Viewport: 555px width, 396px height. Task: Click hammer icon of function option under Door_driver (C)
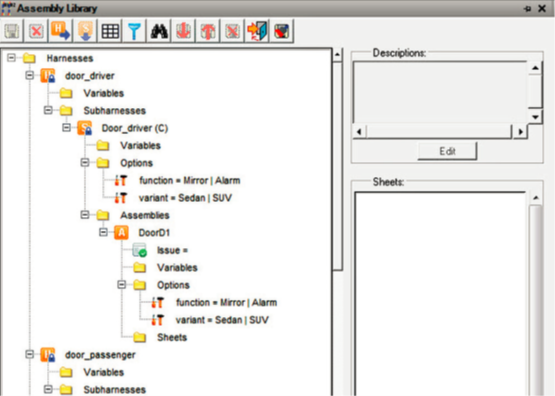[x=121, y=180]
